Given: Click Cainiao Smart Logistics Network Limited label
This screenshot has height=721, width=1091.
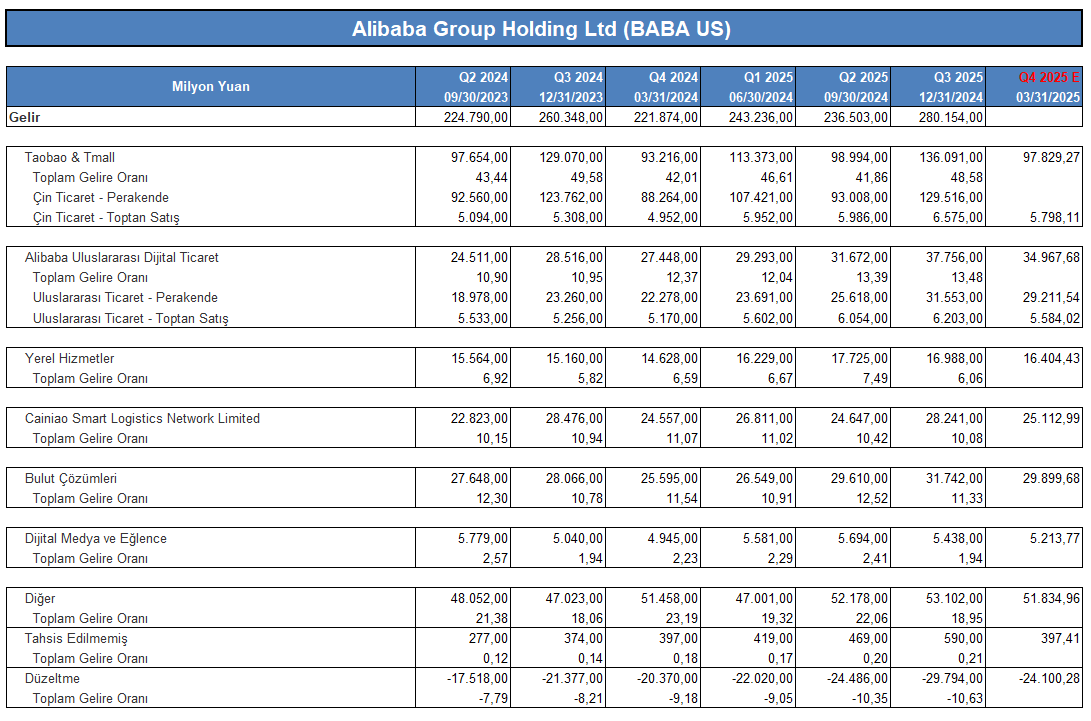Looking at the screenshot, I should [x=142, y=418].
